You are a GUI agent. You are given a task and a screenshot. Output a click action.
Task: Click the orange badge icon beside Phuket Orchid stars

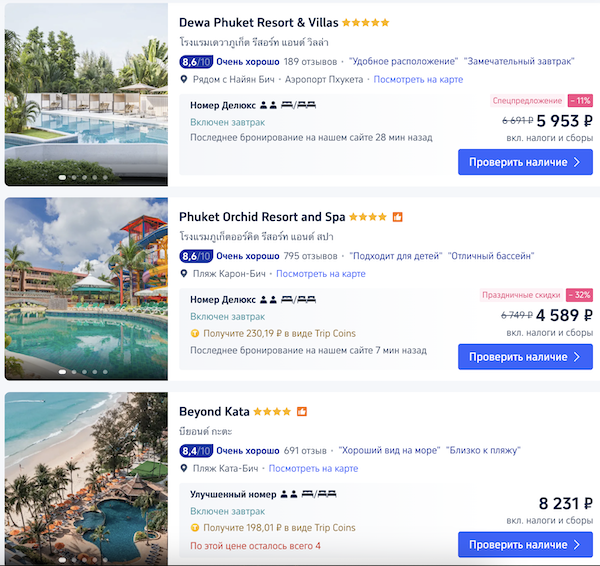click(x=397, y=217)
